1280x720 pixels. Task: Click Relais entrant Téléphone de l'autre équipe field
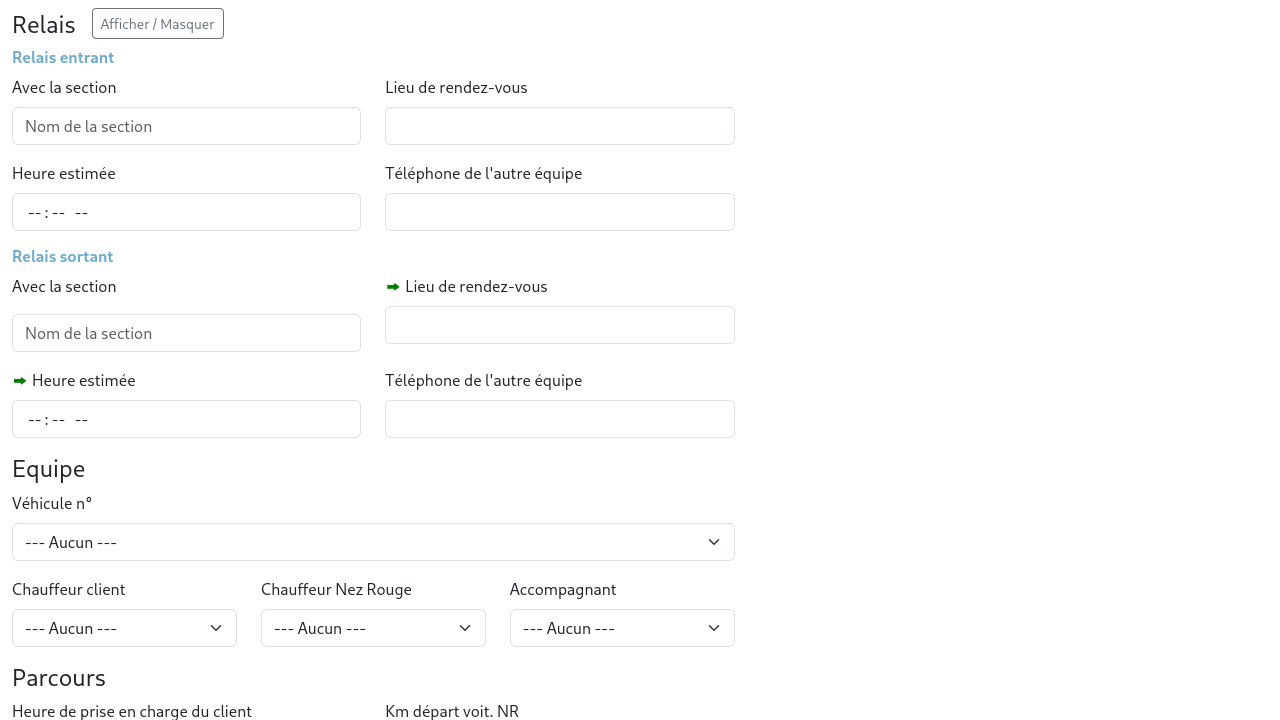(x=559, y=212)
